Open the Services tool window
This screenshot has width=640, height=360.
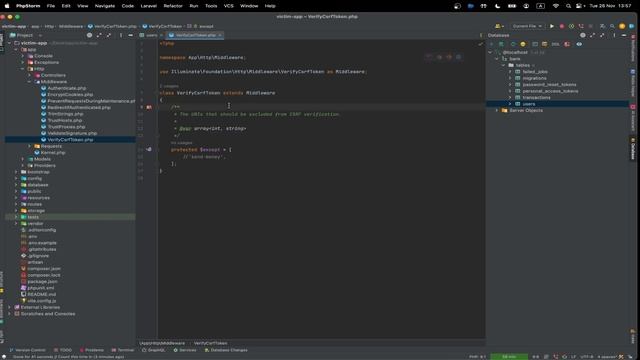pyautogui.click(x=185, y=350)
